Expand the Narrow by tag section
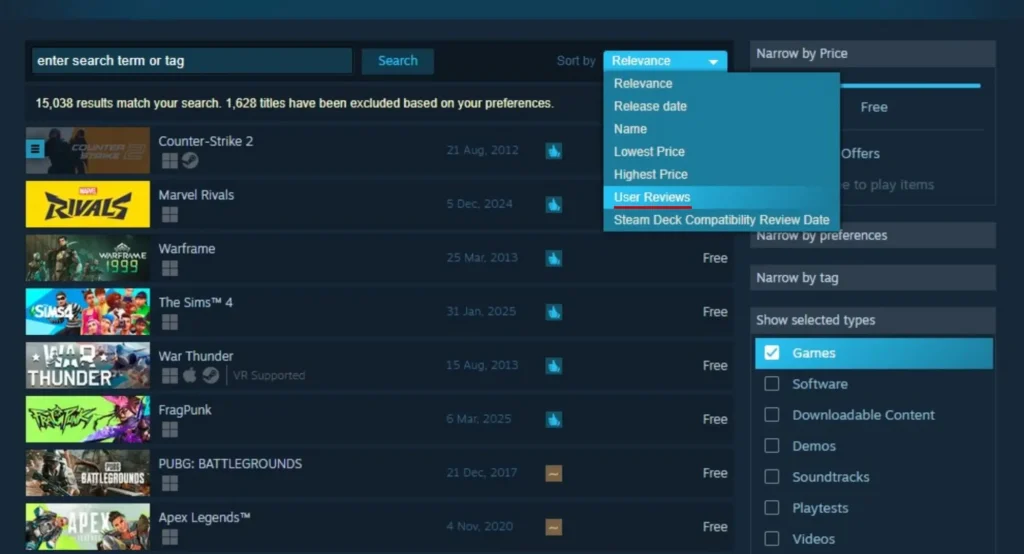1024x554 pixels. pyautogui.click(x=872, y=278)
